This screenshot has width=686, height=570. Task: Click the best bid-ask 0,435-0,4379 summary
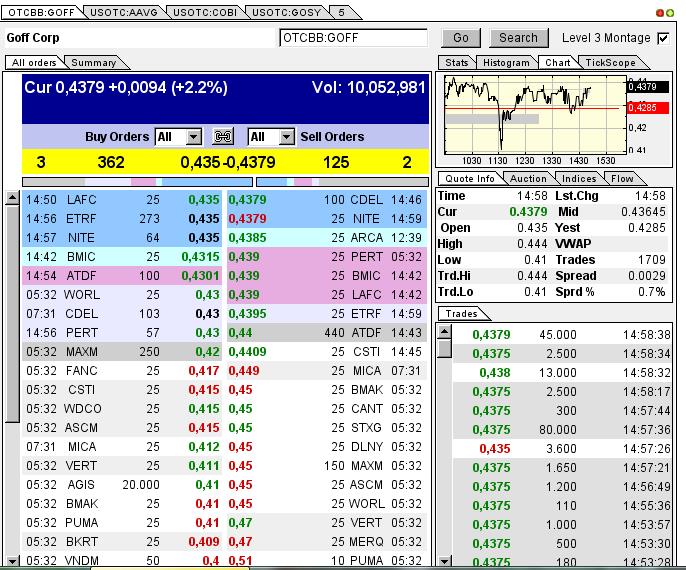click(x=228, y=163)
